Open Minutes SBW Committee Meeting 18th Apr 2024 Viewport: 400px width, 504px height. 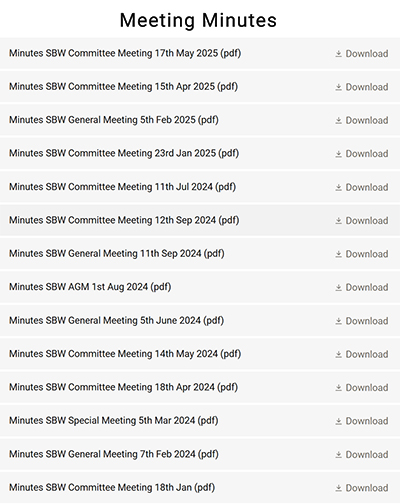tap(123, 387)
